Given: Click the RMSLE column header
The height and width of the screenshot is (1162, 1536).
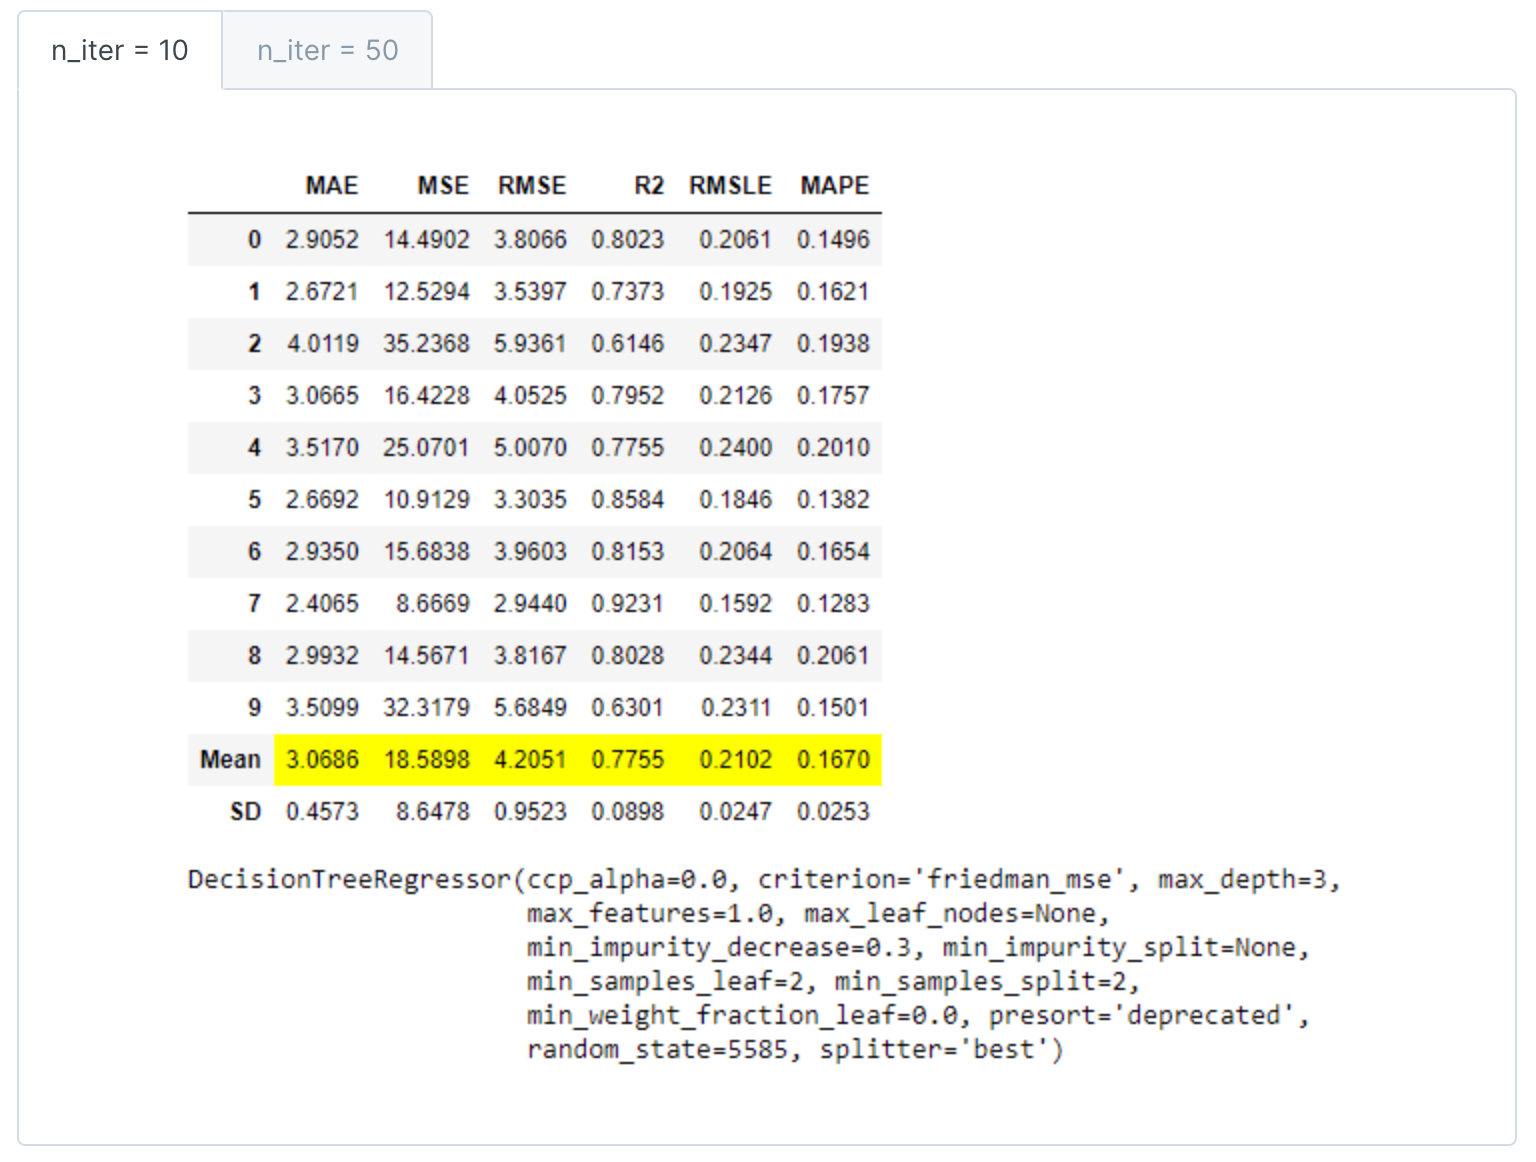Looking at the screenshot, I should [x=730, y=186].
